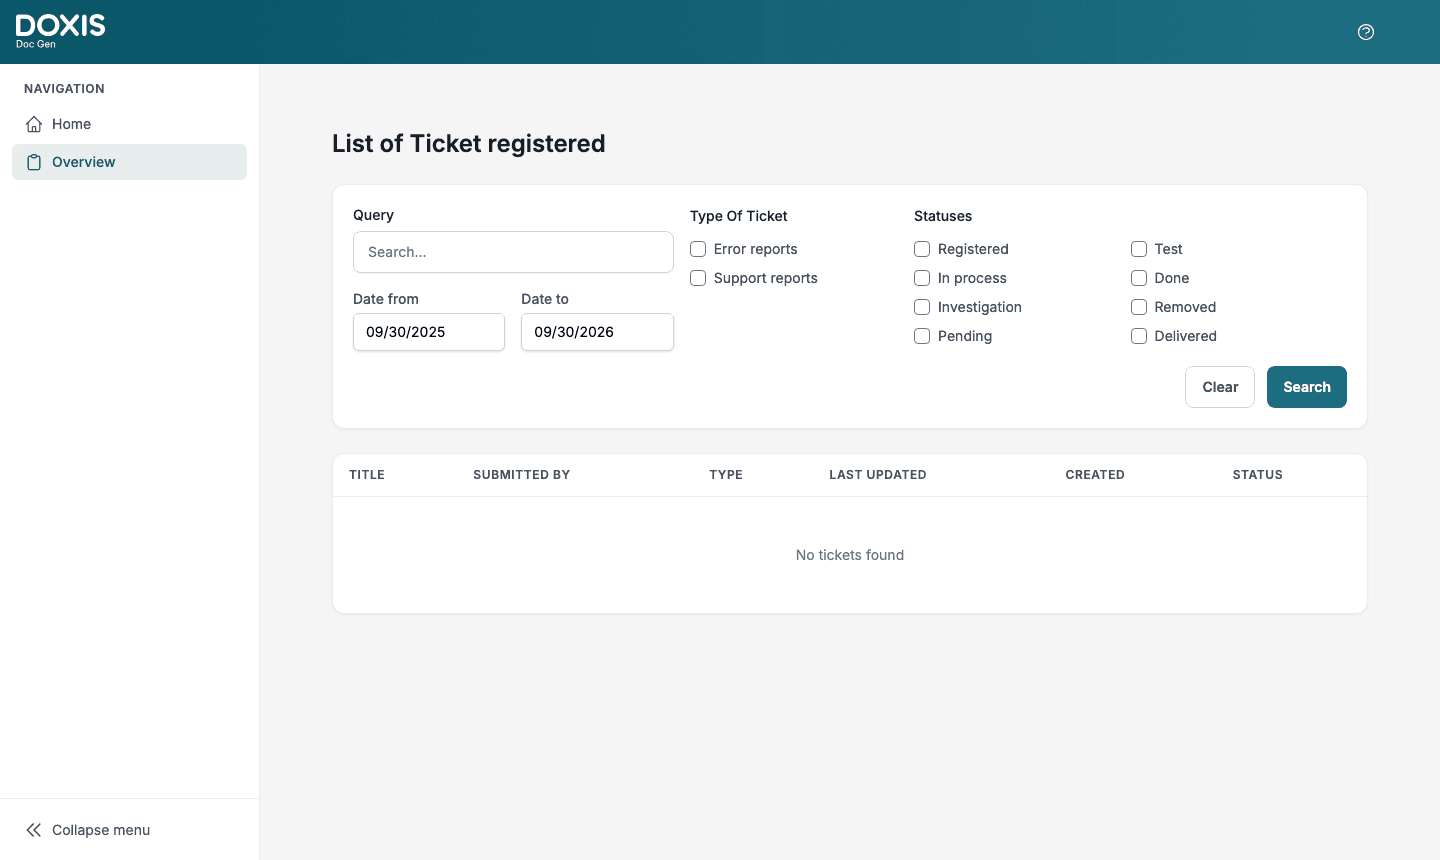1440x860 pixels.
Task: Toggle the In process status
Action: click(x=922, y=278)
